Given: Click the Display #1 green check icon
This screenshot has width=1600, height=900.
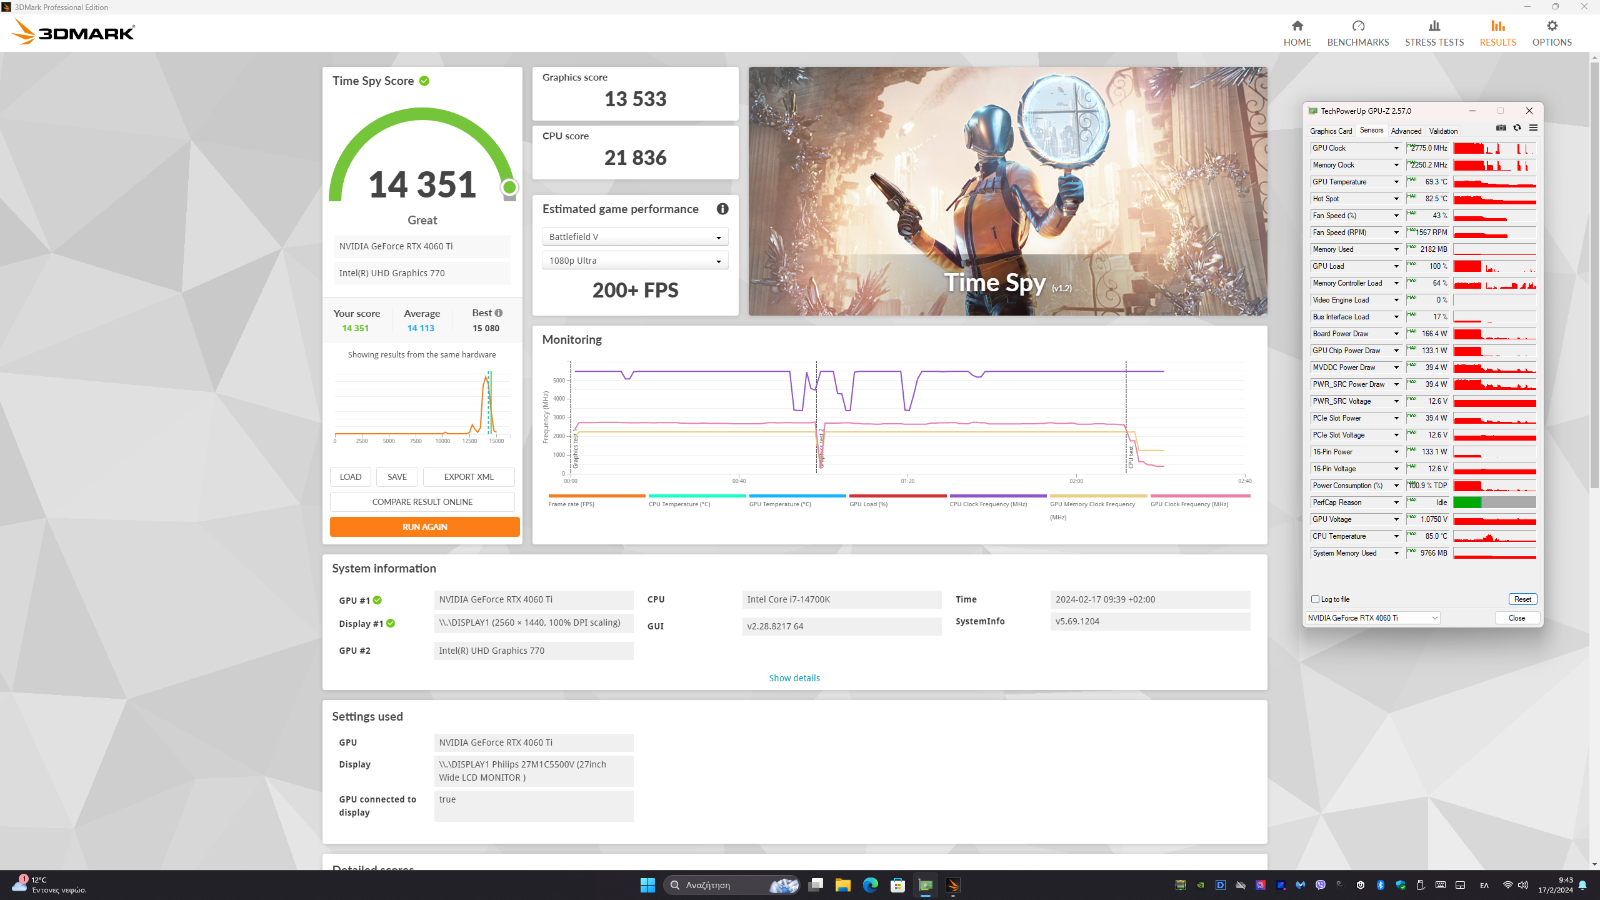Looking at the screenshot, I should tap(390, 623).
